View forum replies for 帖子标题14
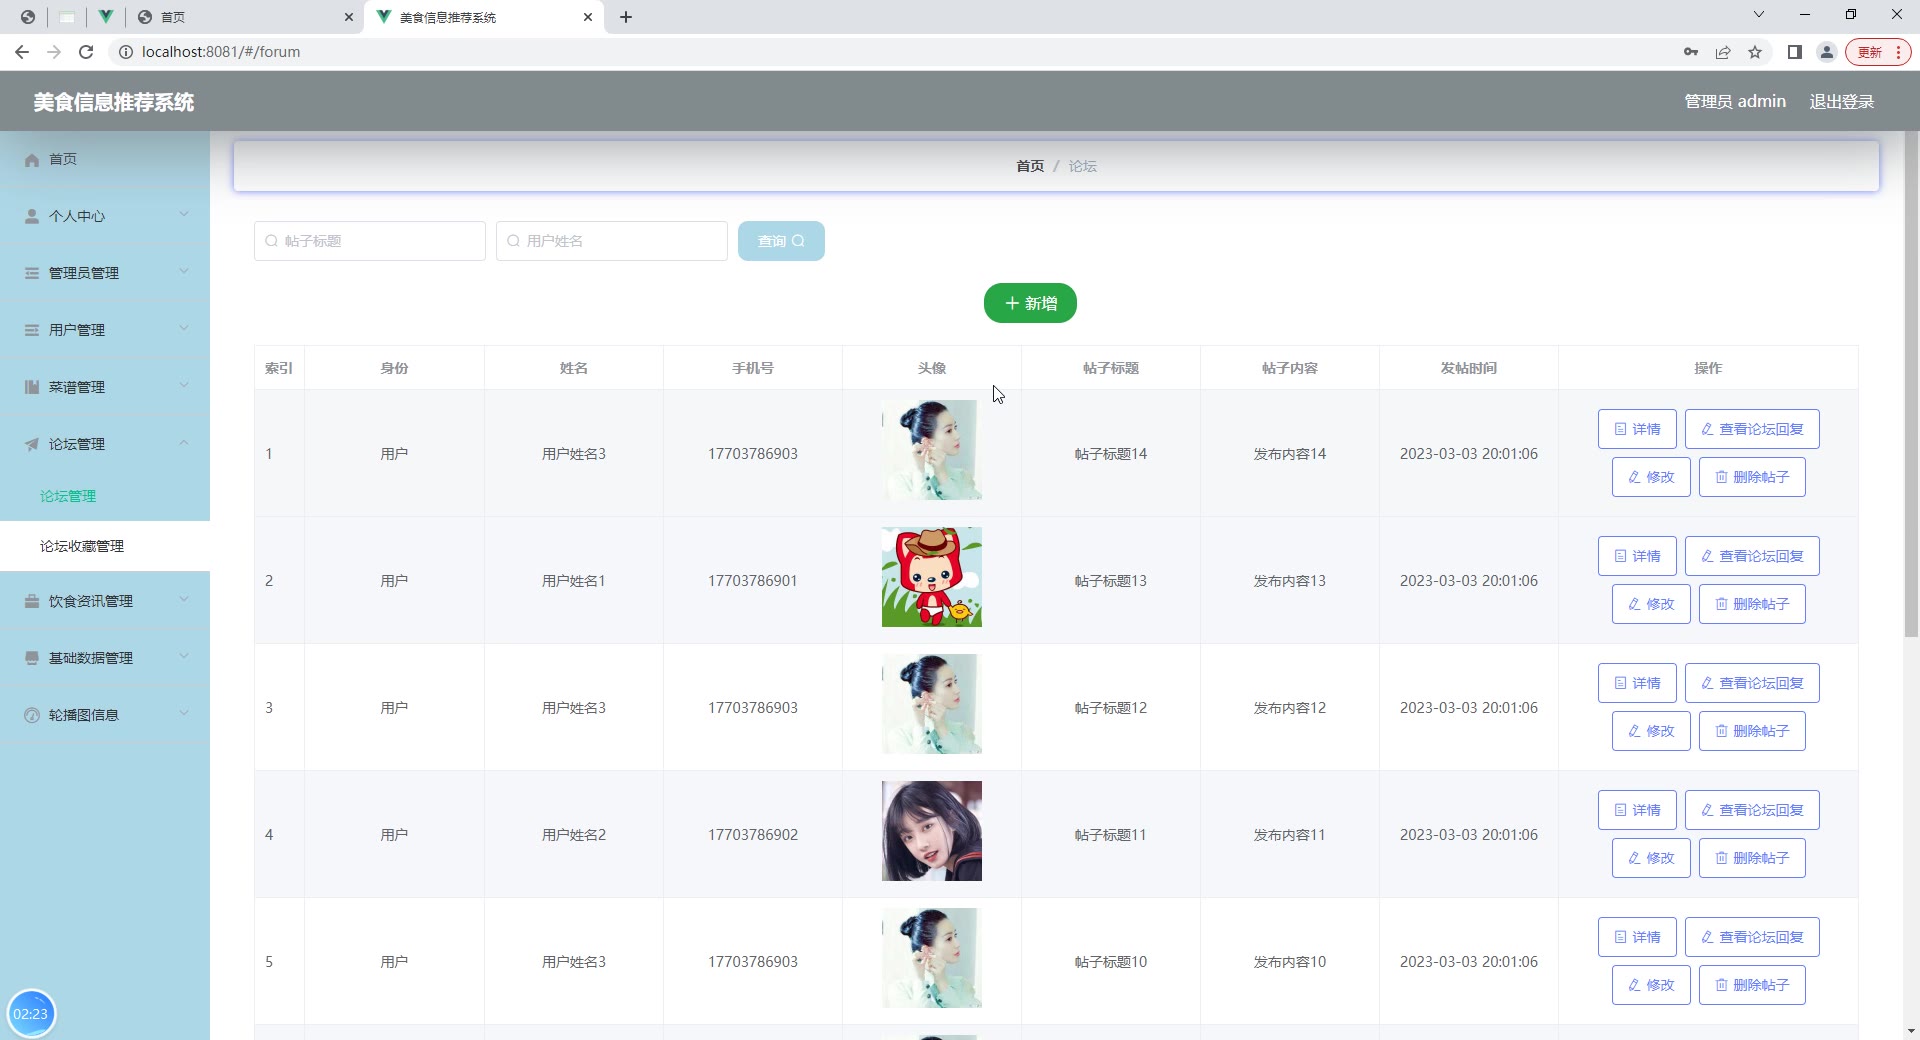Image resolution: width=1920 pixels, height=1040 pixels. click(x=1752, y=429)
